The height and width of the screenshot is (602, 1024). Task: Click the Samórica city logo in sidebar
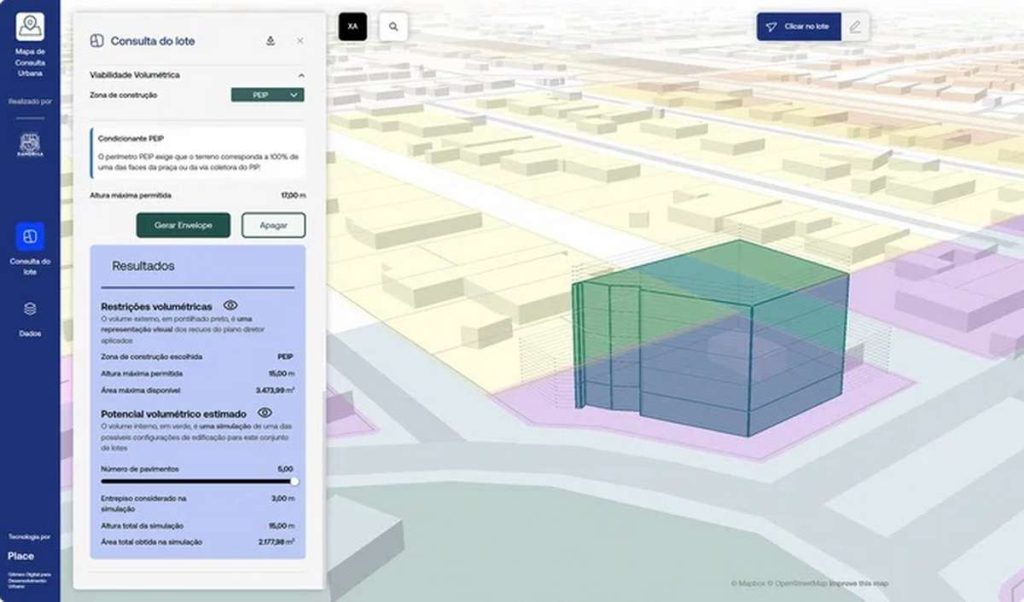(30, 144)
